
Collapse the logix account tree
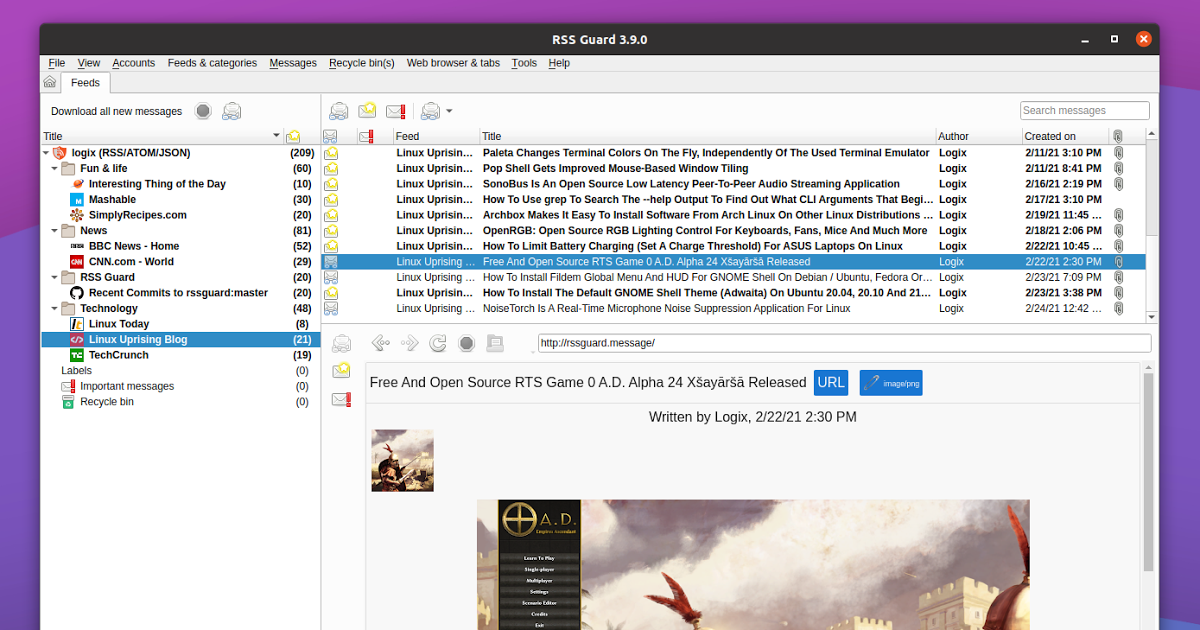coord(46,153)
